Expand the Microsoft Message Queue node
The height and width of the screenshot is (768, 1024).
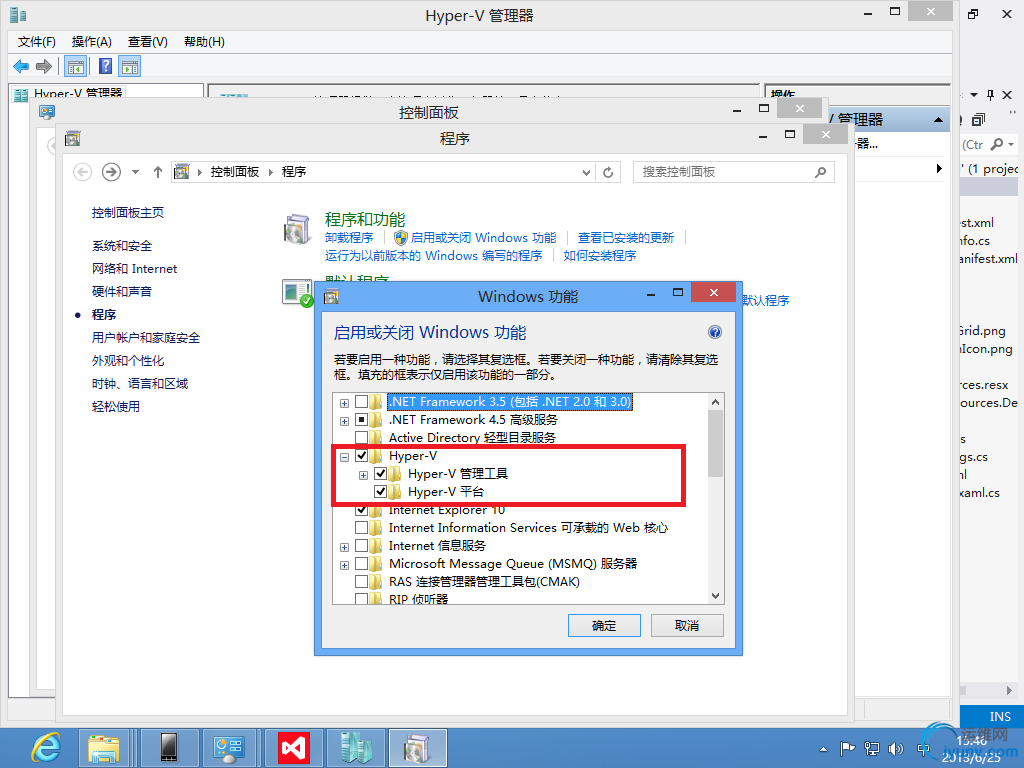[344, 565]
